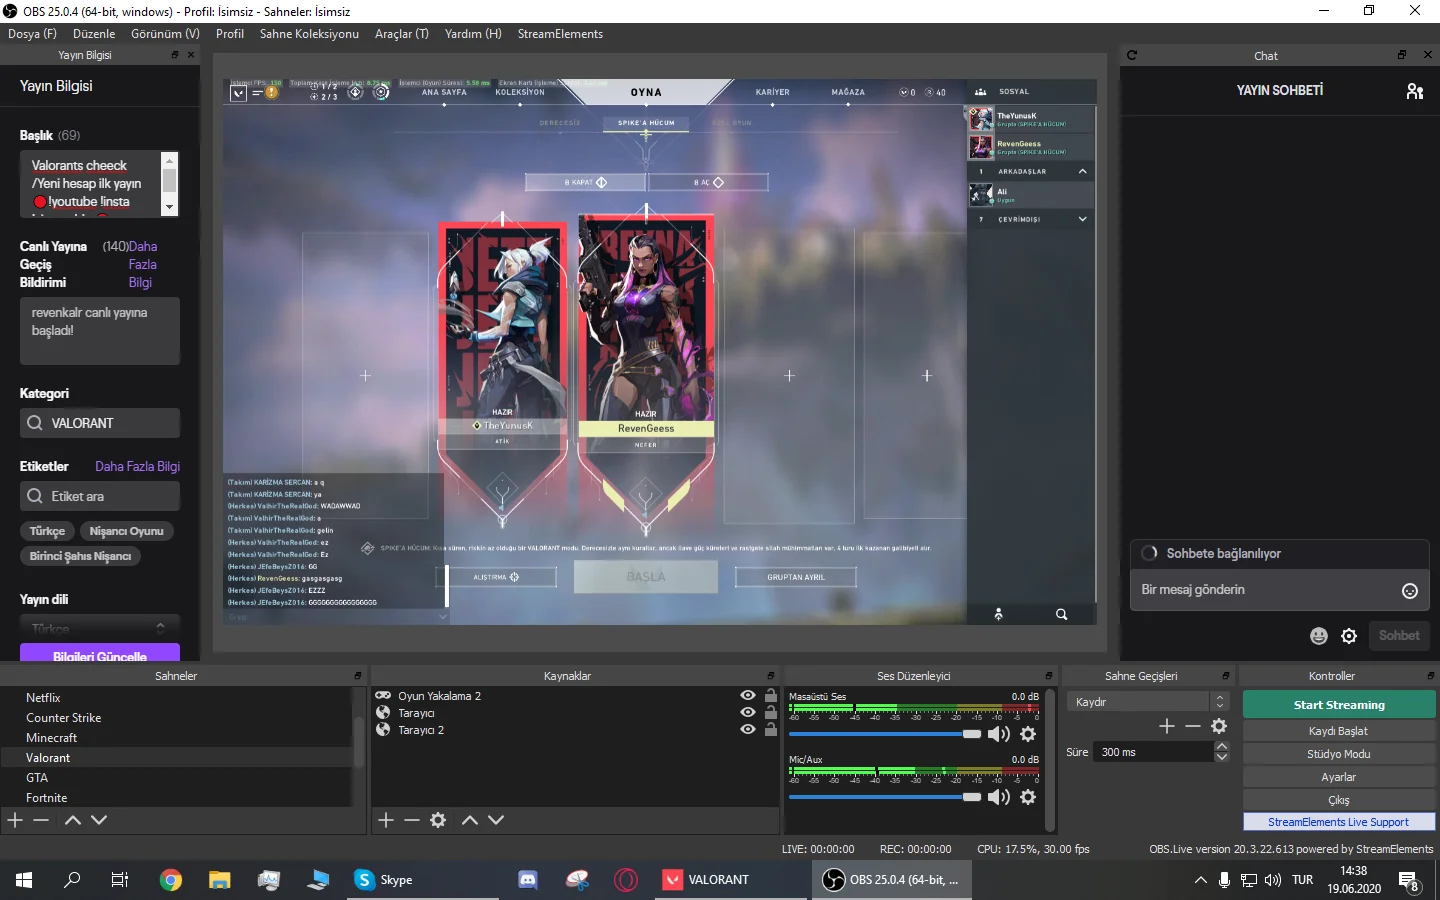Open emoji picker in message box
1440x900 pixels.
coord(1410,591)
